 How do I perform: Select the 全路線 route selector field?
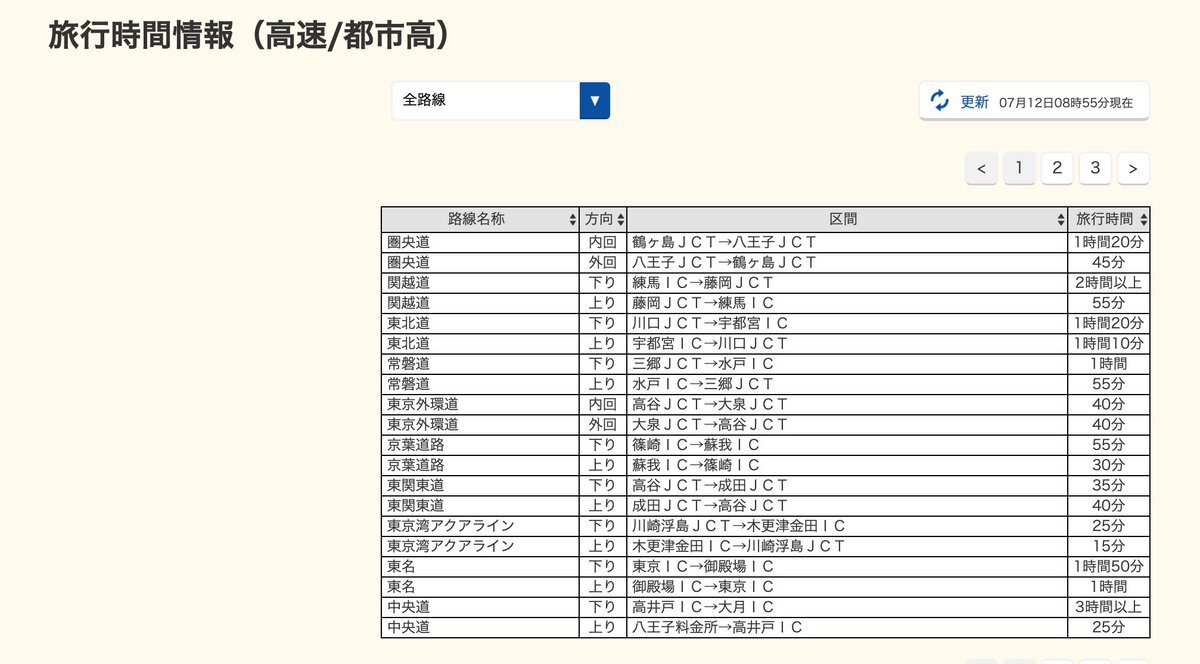pos(500,101)
